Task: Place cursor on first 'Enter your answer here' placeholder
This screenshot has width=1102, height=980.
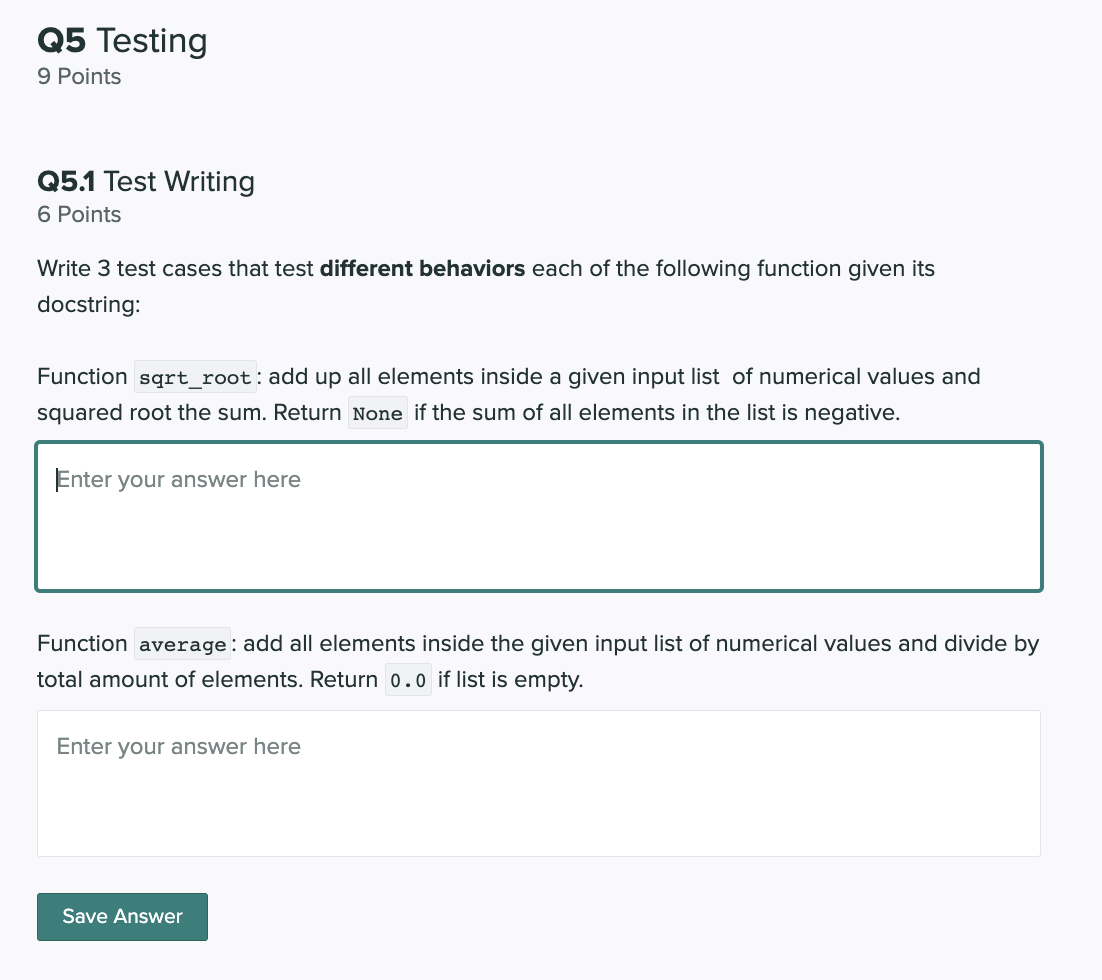Action: pos(179,479)
